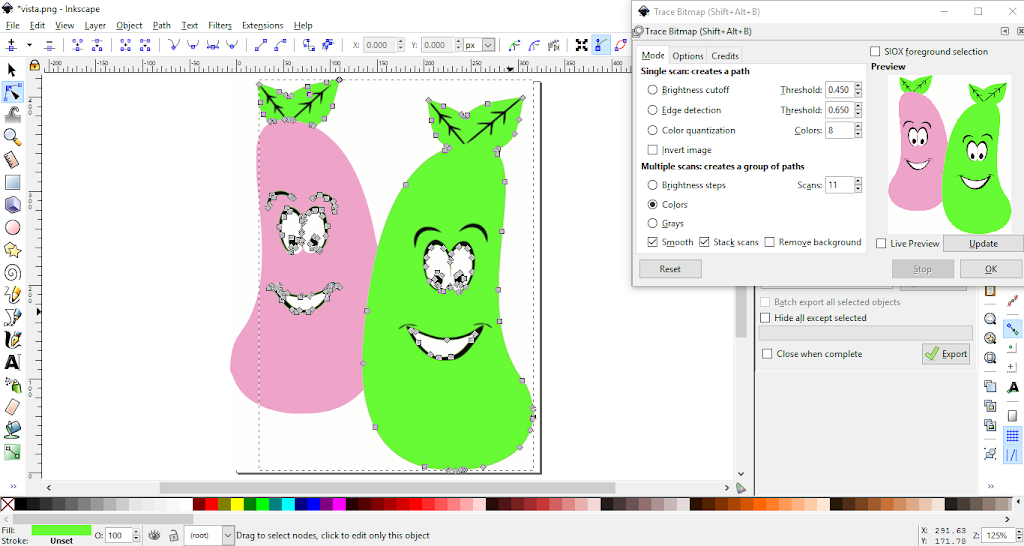The image size is (1024, 546).
Task: Select Brightness cutoff radio option
Action: [652, 90]
